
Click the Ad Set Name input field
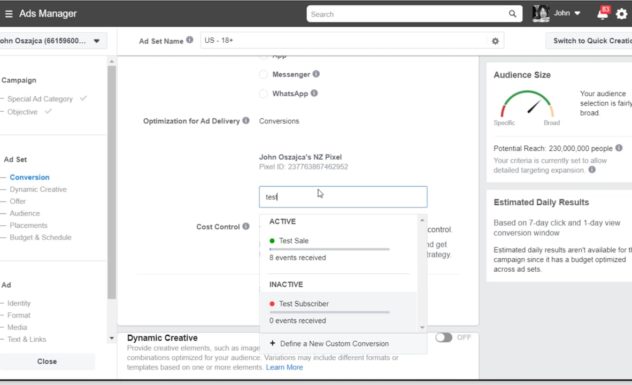pos(352,41)
